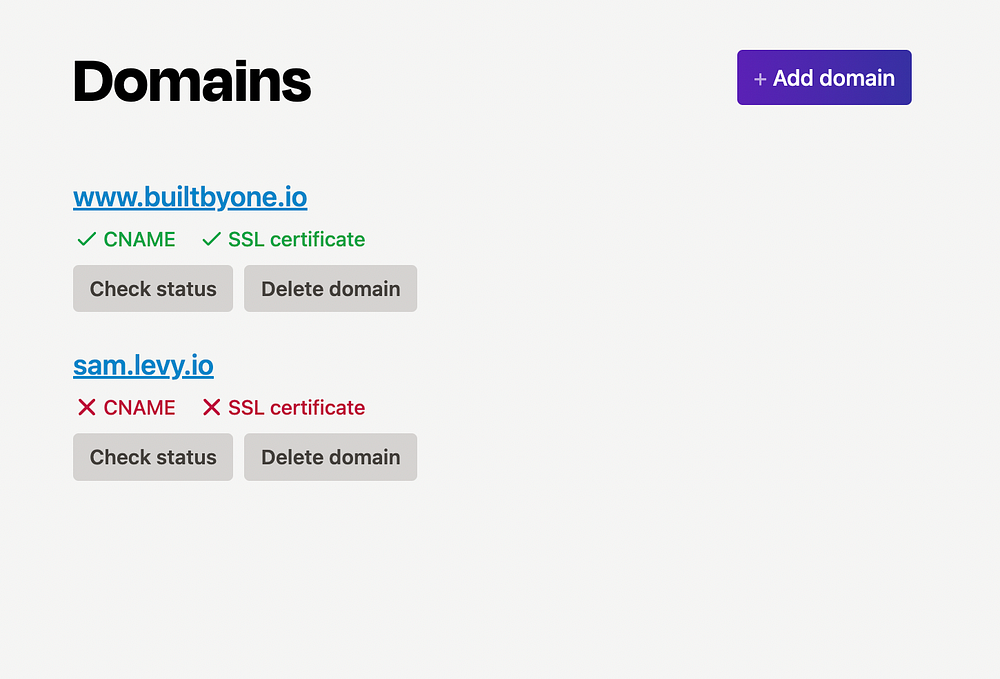Select the red CNAME status label

pyautogui.click(x=139, y=408)
